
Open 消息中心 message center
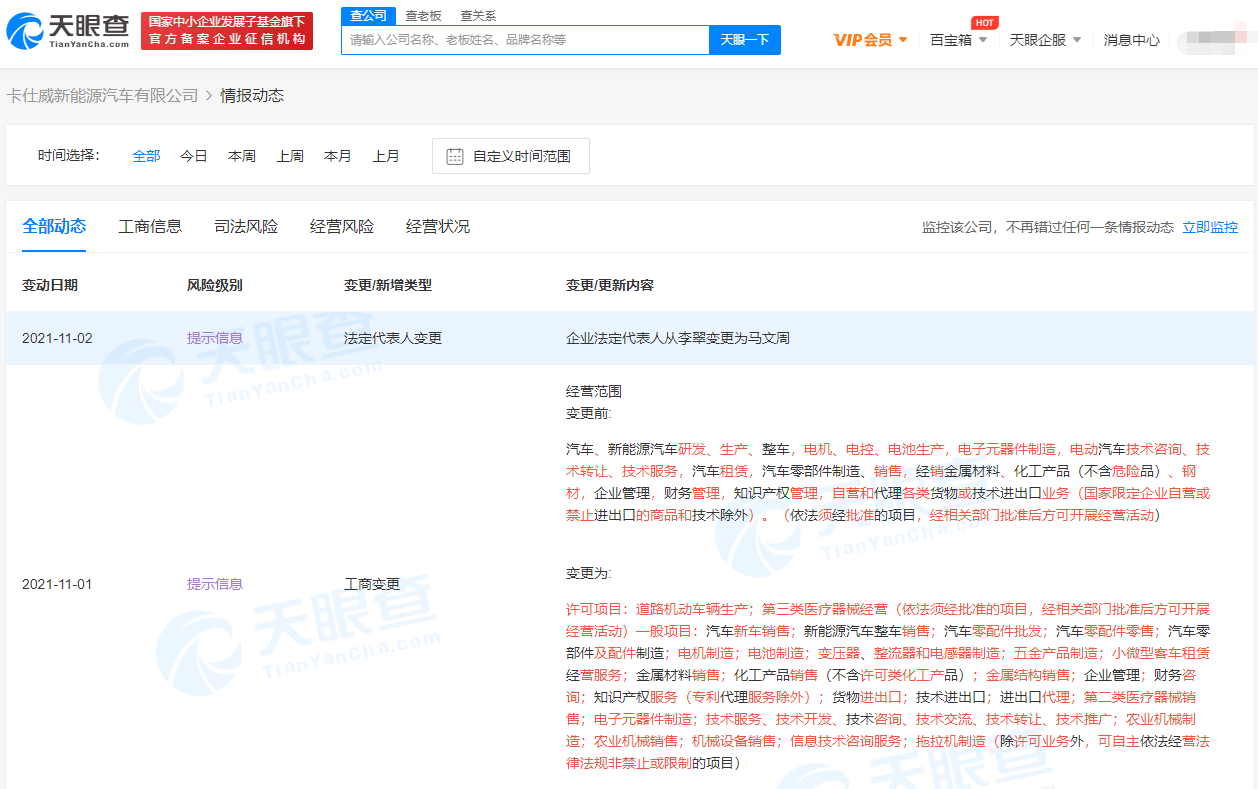coord(1132,40)
